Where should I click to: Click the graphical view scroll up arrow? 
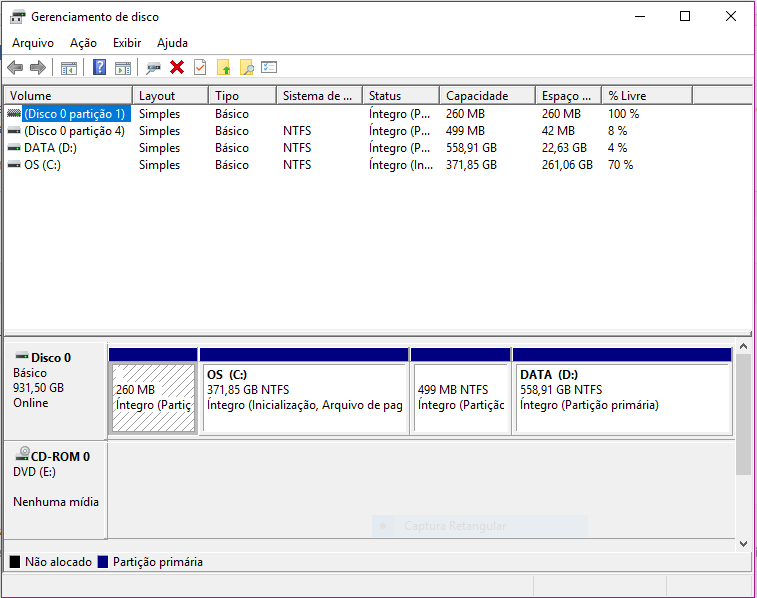click(743, 347)
